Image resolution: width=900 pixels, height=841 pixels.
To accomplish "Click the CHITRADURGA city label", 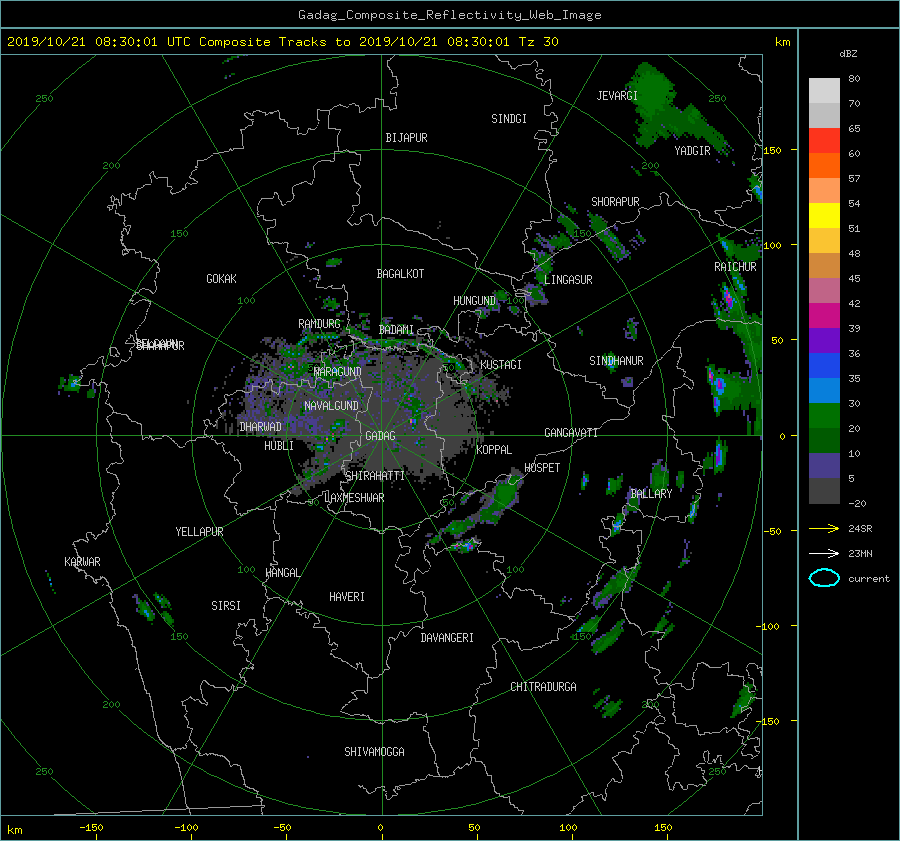I will pyautogui.click(x=544, y=687).
